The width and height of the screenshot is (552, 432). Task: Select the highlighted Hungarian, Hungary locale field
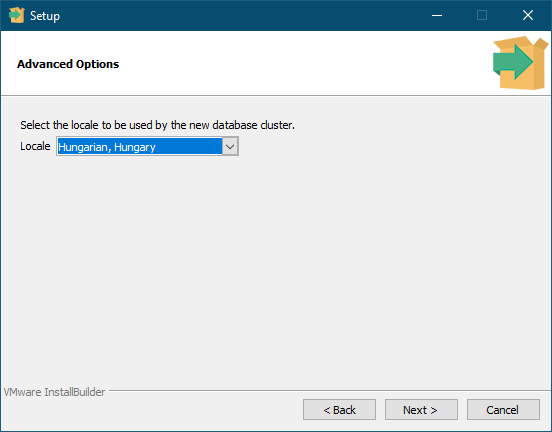pyautogui.click(x=139, y=146)
